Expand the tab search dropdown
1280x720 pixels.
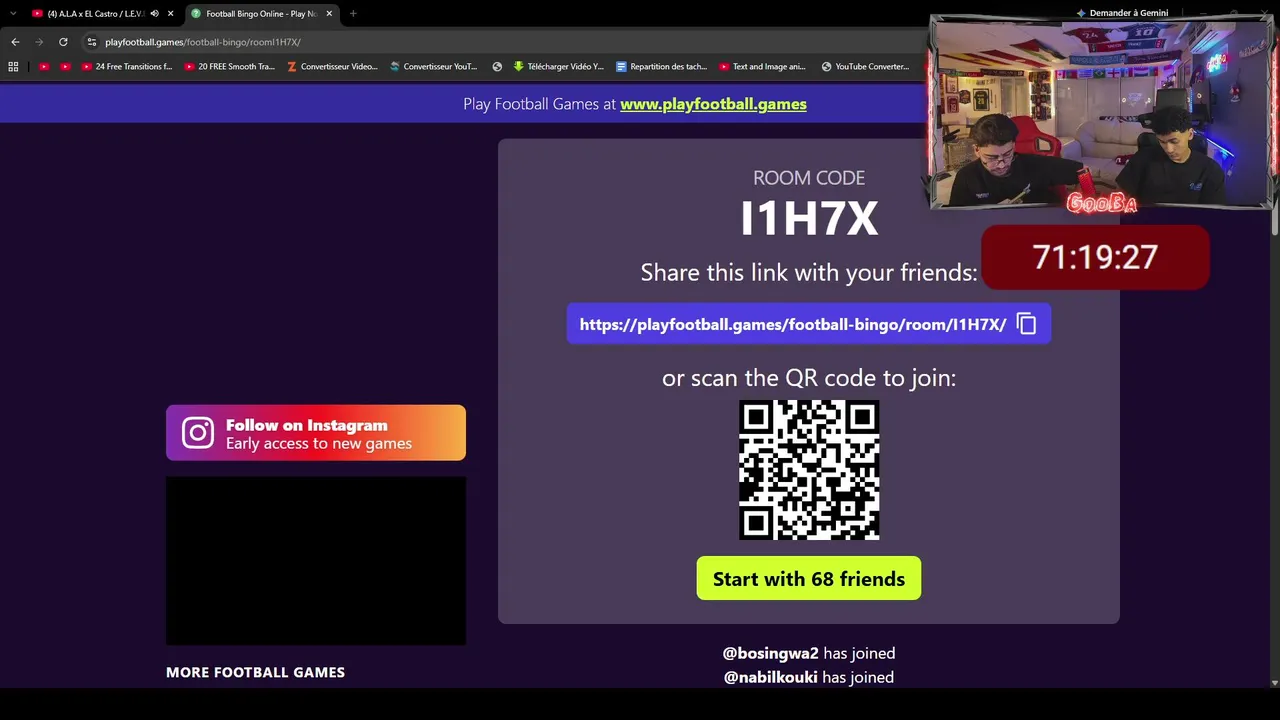pyautogui.click(x=13, y=14)
